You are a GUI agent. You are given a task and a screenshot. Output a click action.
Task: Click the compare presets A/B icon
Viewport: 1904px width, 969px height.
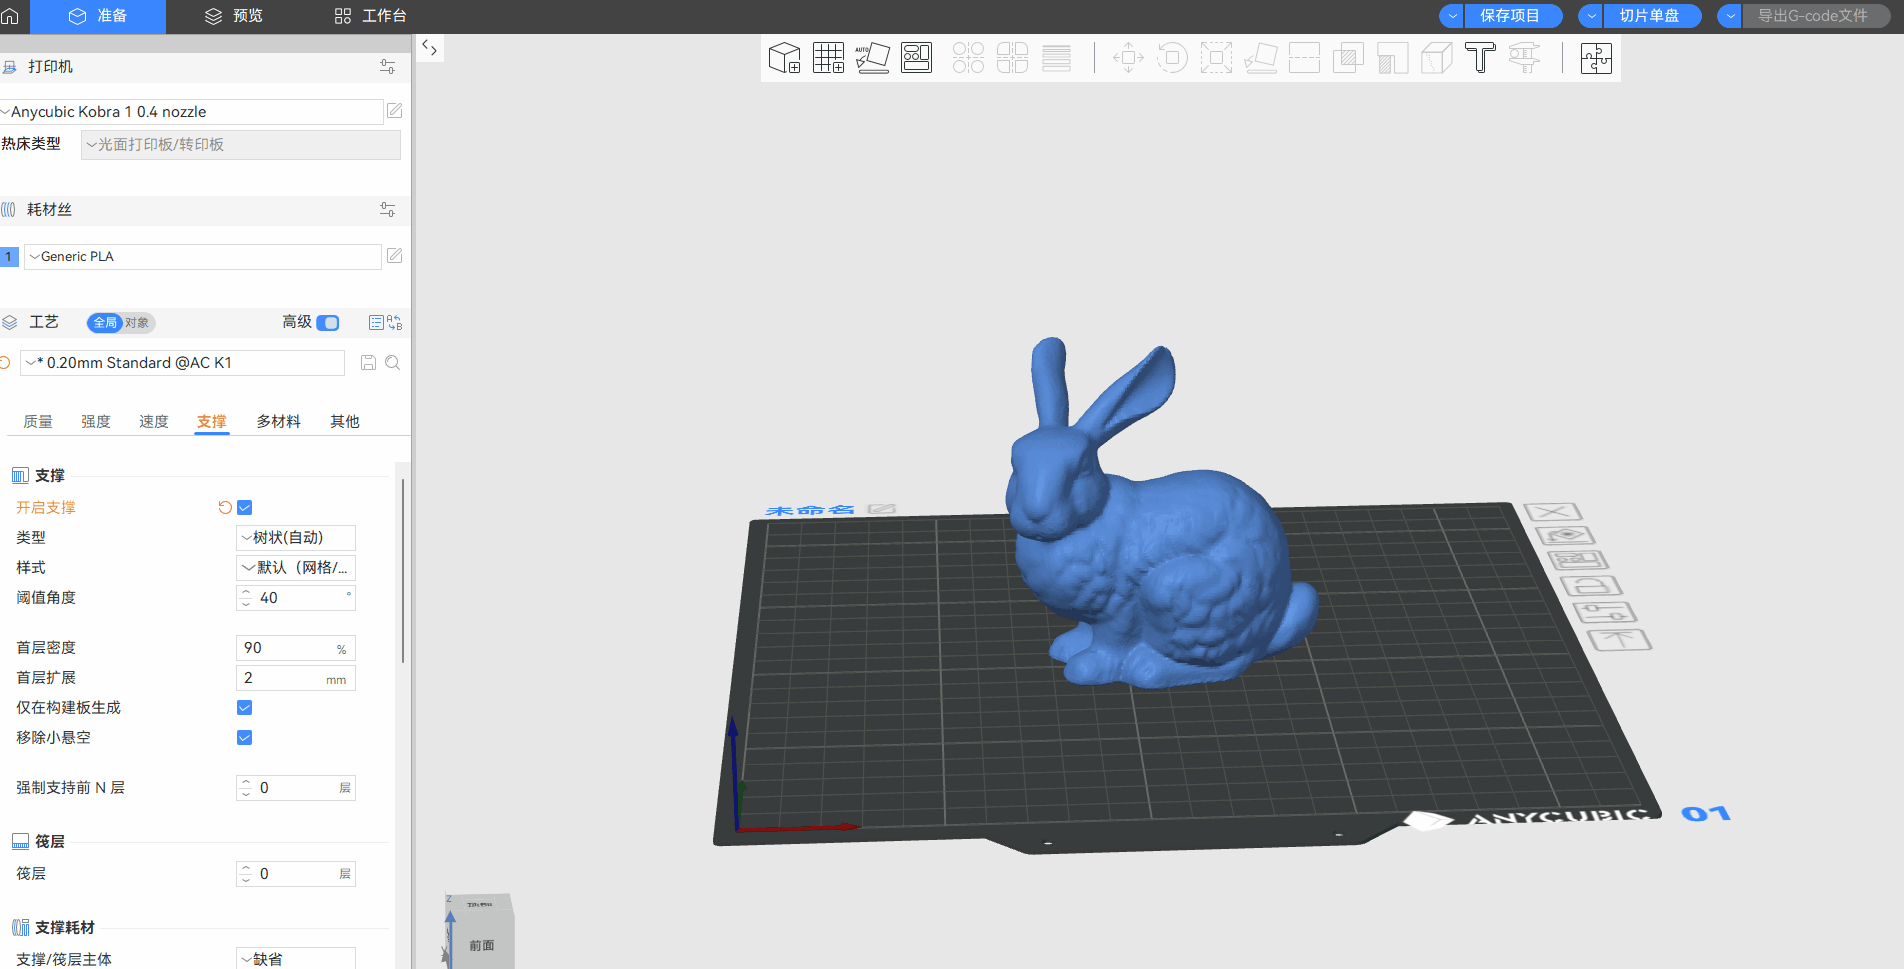(395, 323)
